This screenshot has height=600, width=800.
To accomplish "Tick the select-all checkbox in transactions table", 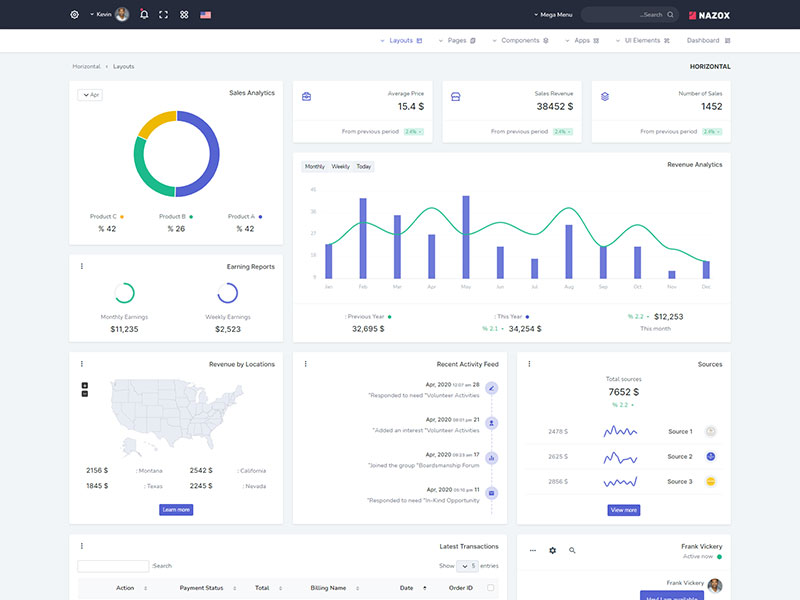I will tap(490, 588).
